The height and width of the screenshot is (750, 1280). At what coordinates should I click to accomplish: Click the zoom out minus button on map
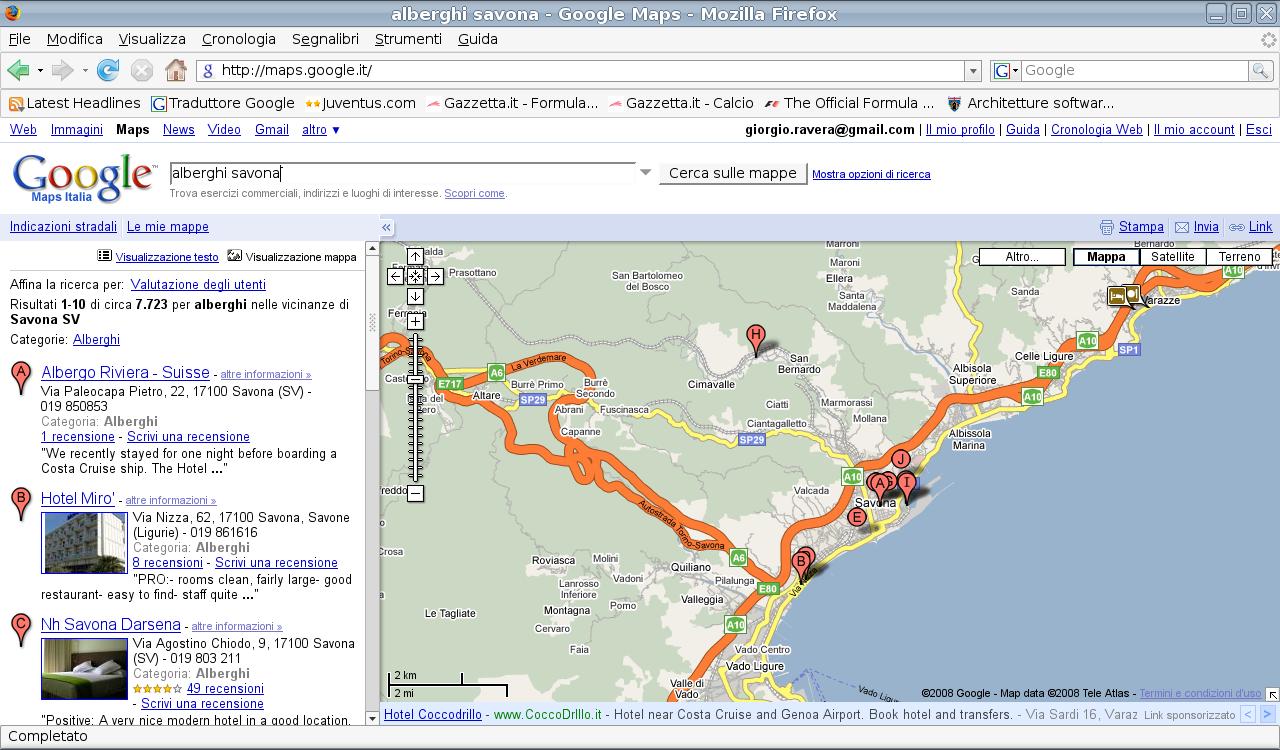[415, 493]
